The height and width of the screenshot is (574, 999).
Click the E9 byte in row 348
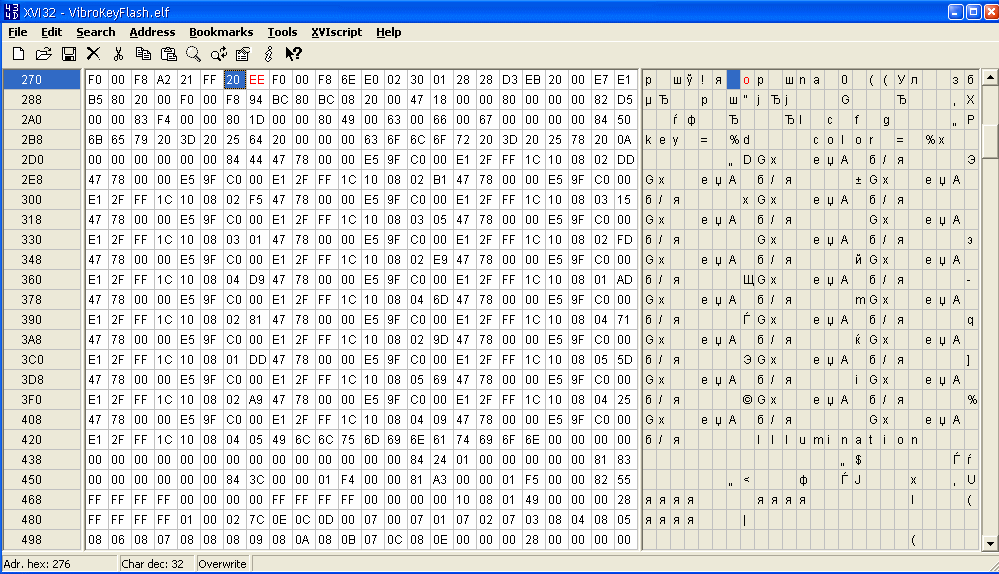coord(440,259)
